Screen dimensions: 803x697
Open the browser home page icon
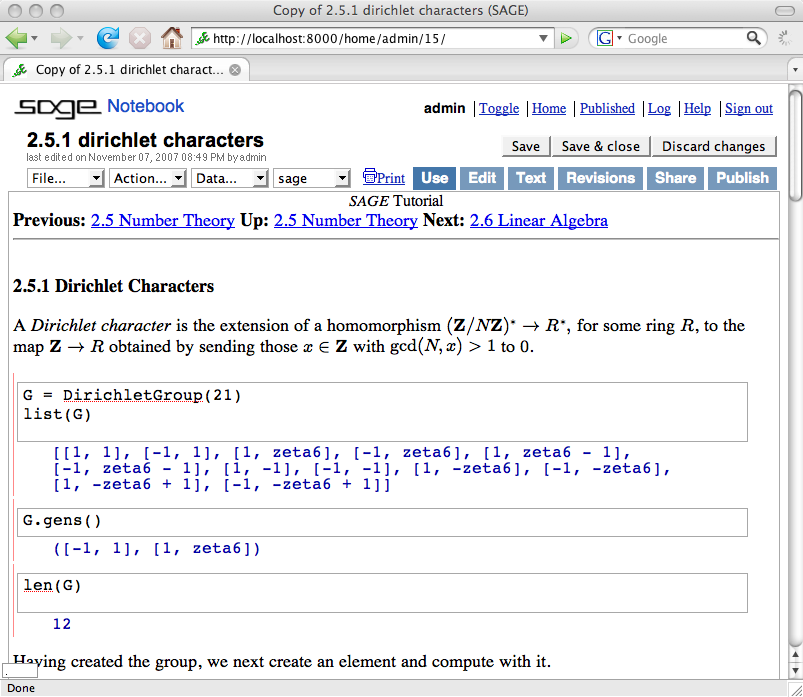172,38
